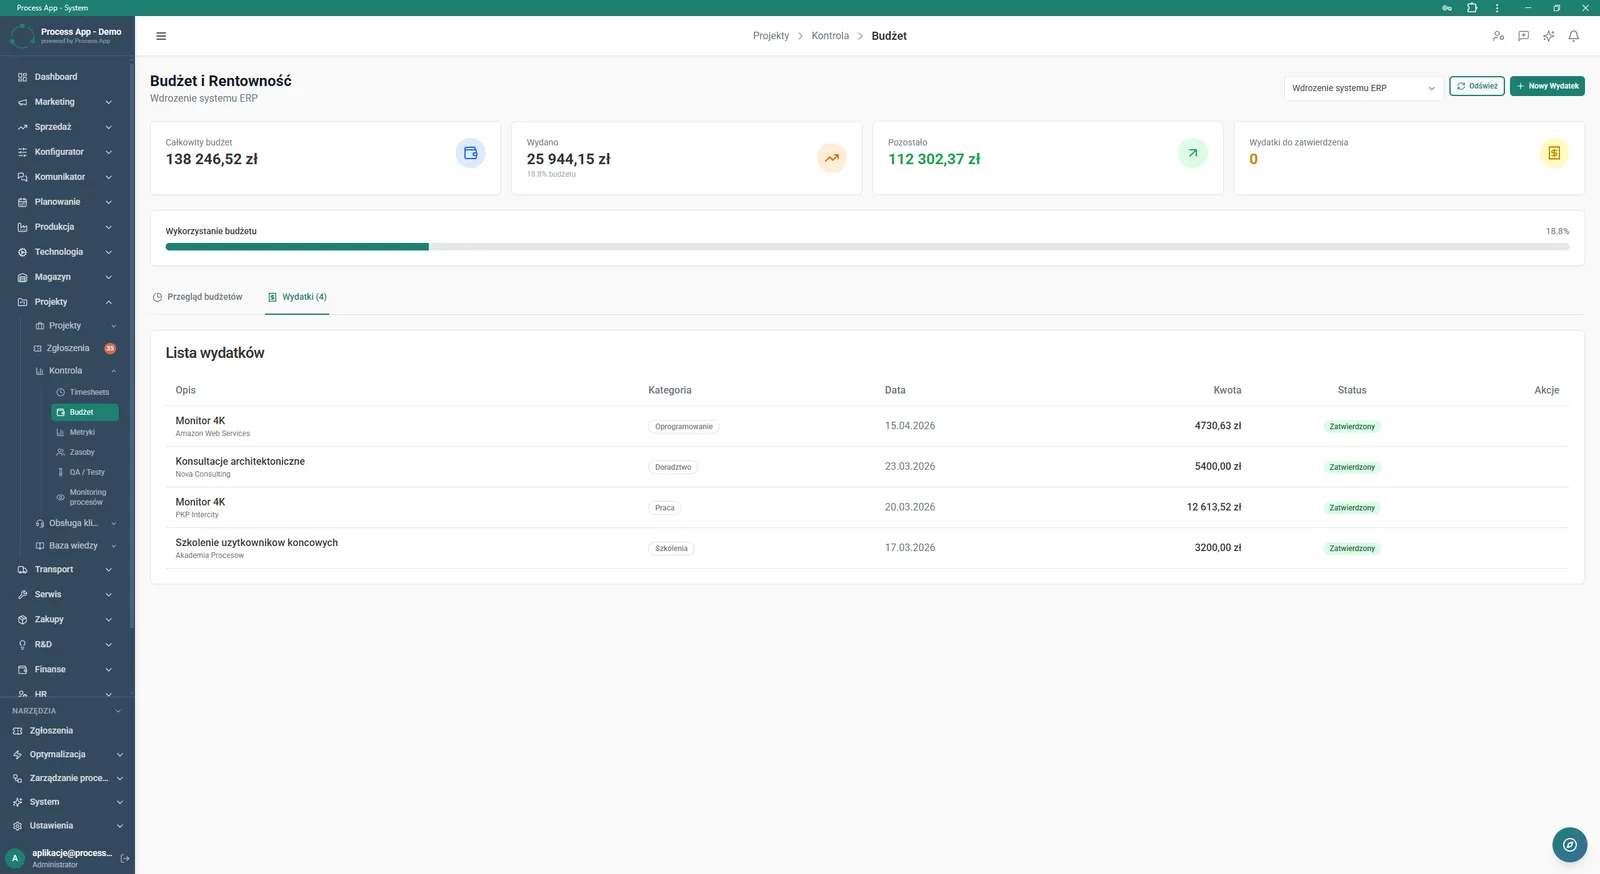Click the Konfigurator sliders icon
Screen dimensions: 1600x874
(22, 152)
